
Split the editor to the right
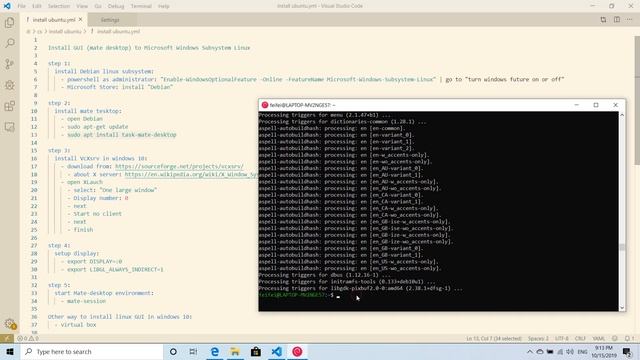coord(617,20)
